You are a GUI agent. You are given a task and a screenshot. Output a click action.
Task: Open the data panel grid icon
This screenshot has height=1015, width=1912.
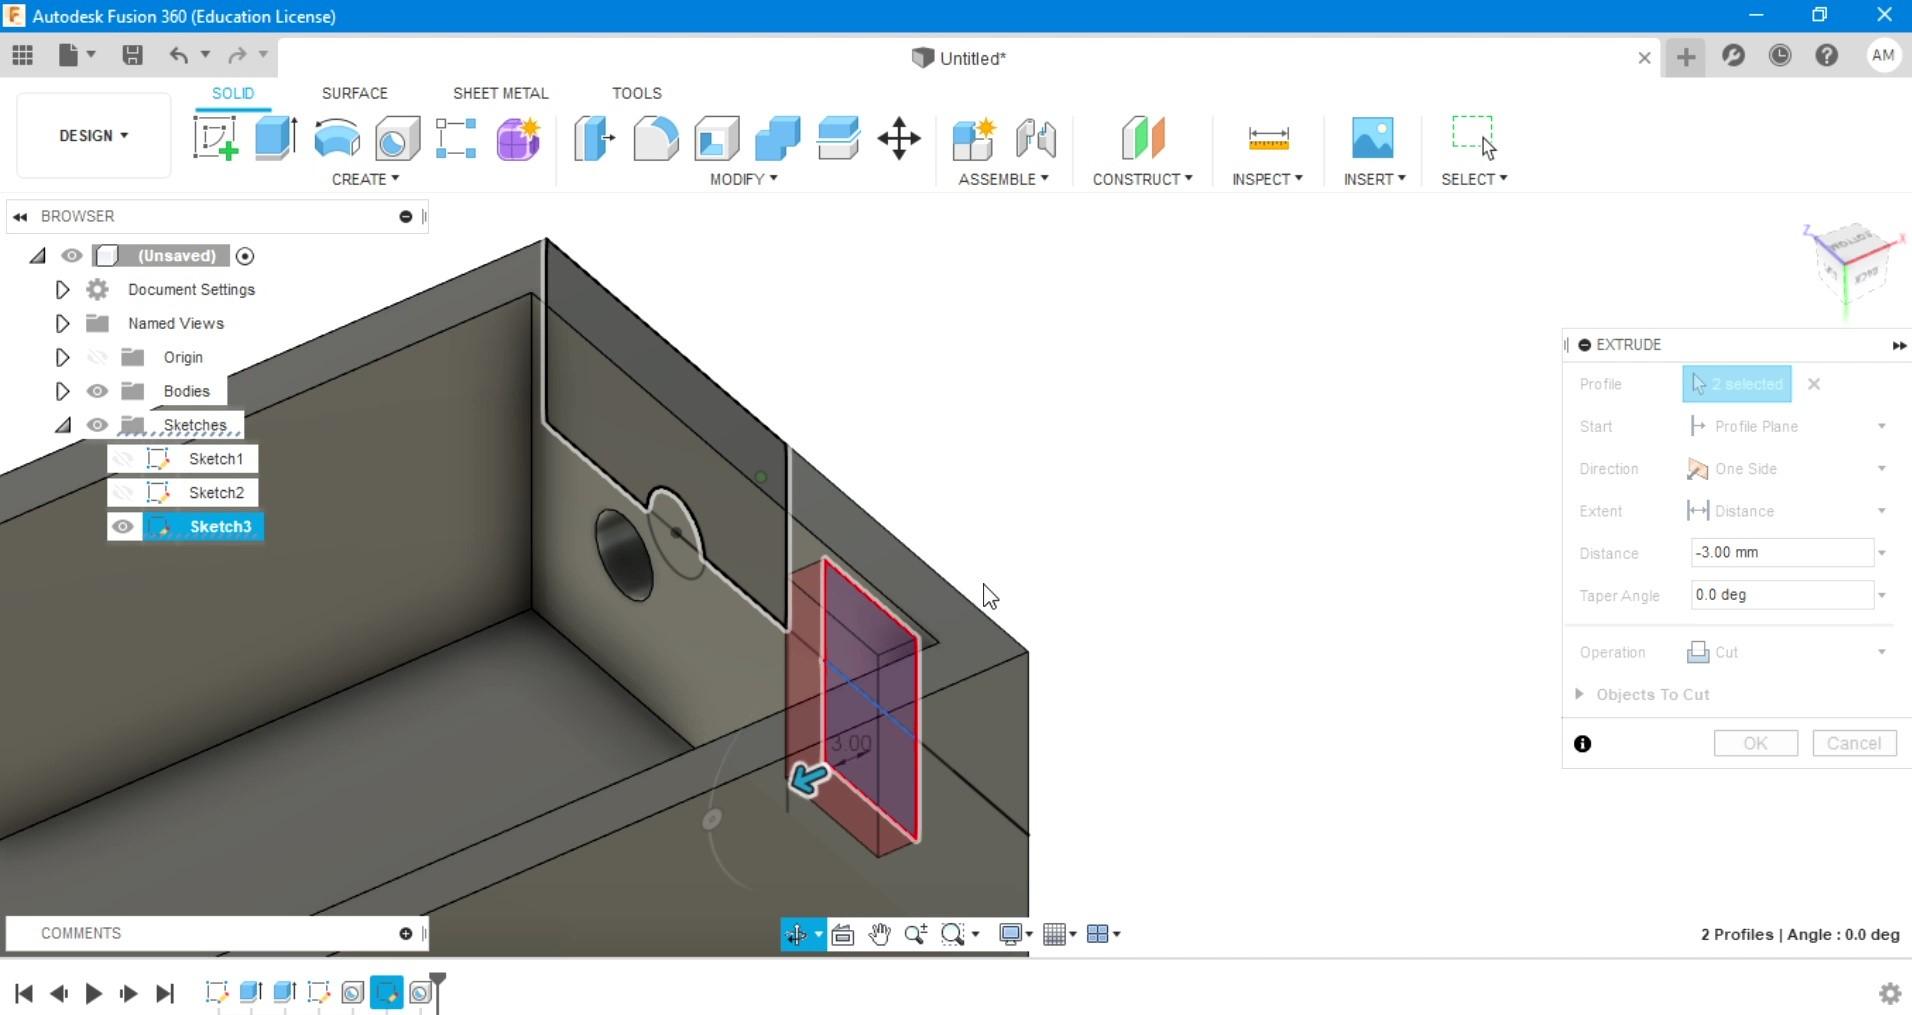22,55
